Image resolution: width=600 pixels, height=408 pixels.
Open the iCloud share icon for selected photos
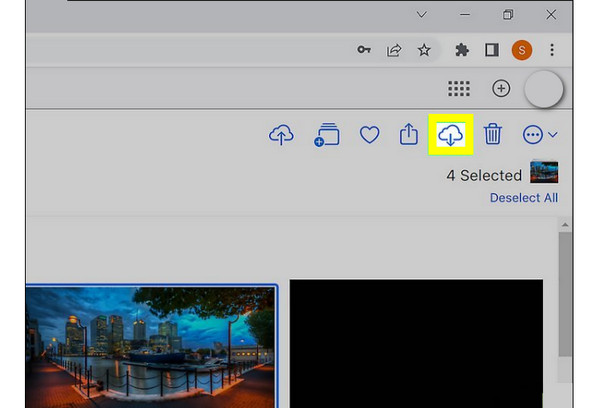pos(408,135)
